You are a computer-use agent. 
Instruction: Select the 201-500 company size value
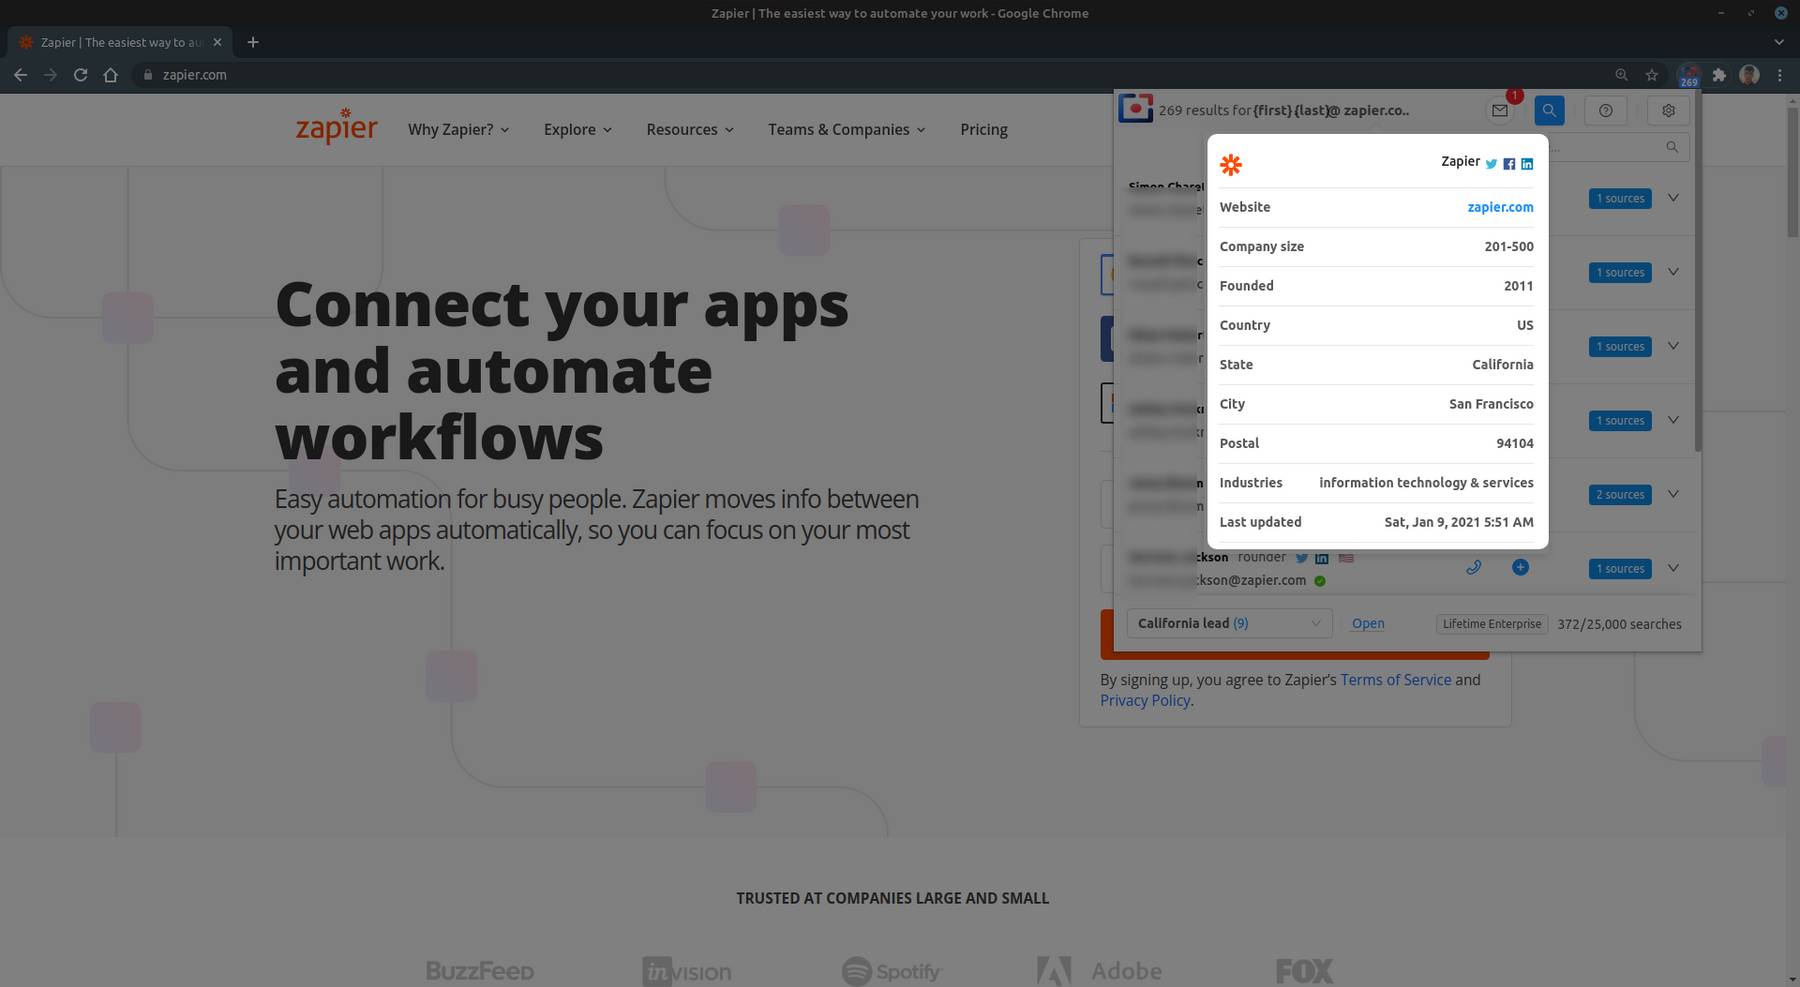pos(1508,246)
